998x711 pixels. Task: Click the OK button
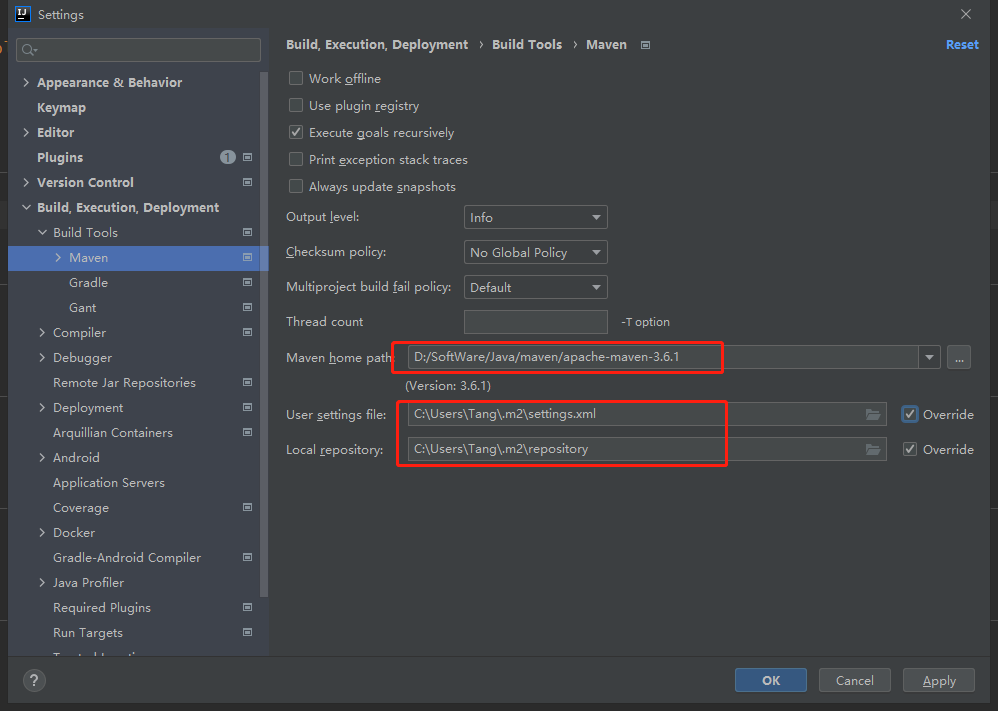click(771, 680)
